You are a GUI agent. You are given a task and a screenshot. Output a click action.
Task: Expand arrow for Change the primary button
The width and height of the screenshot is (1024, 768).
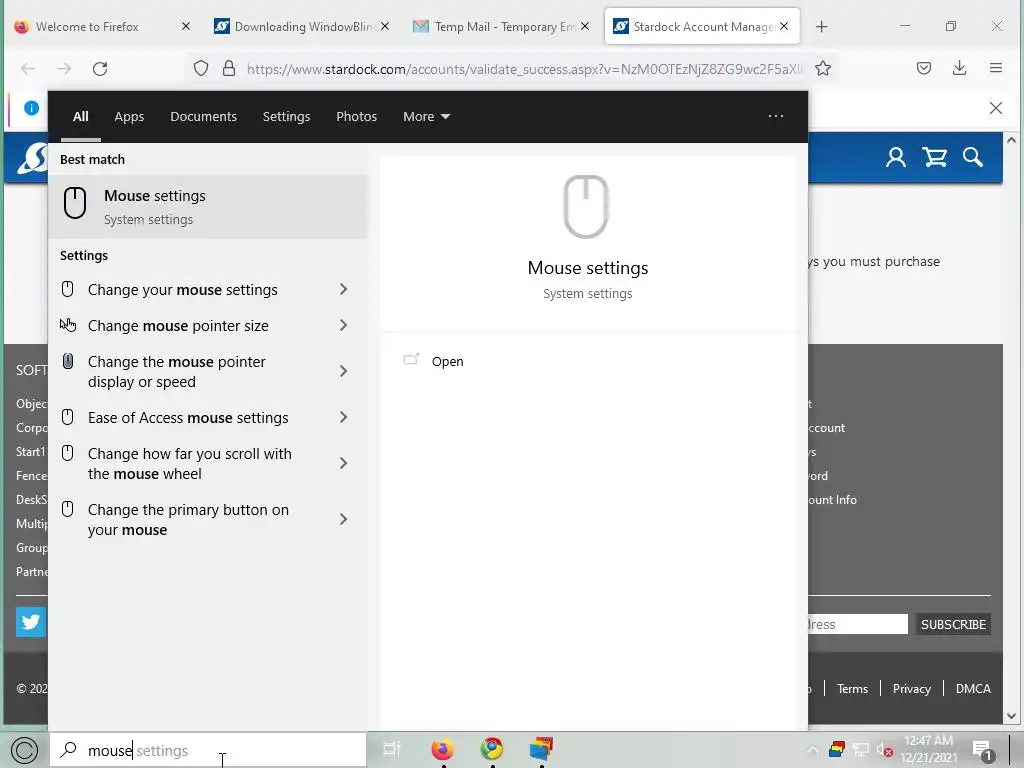343,519
